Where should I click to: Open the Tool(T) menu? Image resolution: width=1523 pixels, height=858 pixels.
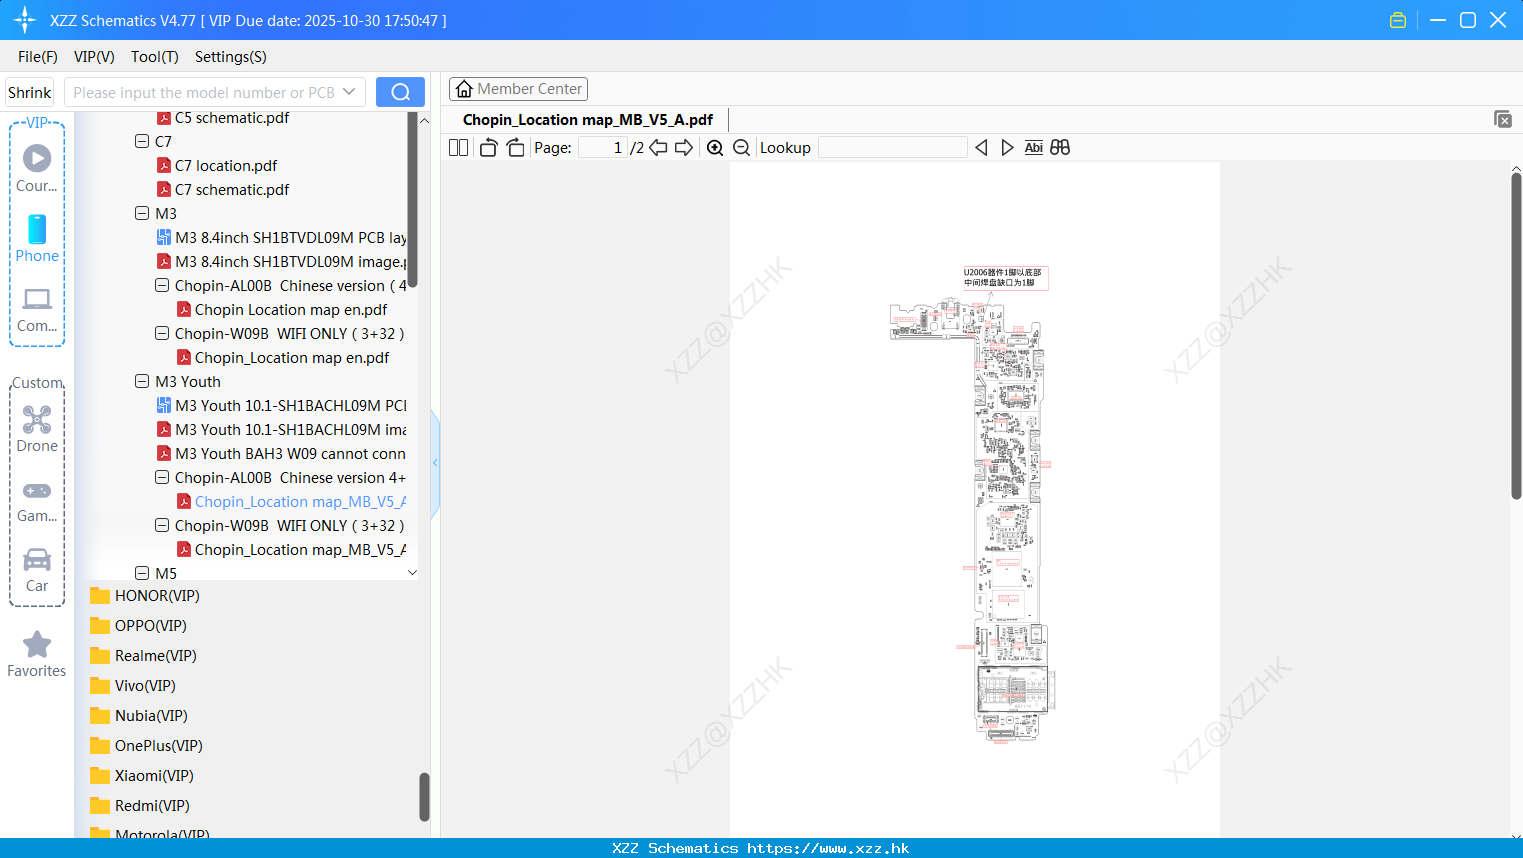(155, 56)
